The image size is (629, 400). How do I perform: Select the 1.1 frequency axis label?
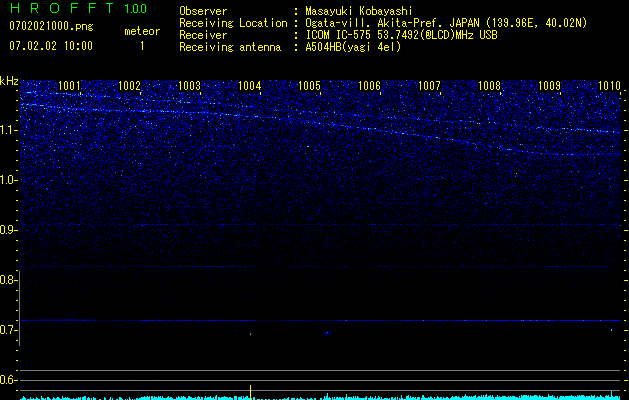[x=9, y=130]
